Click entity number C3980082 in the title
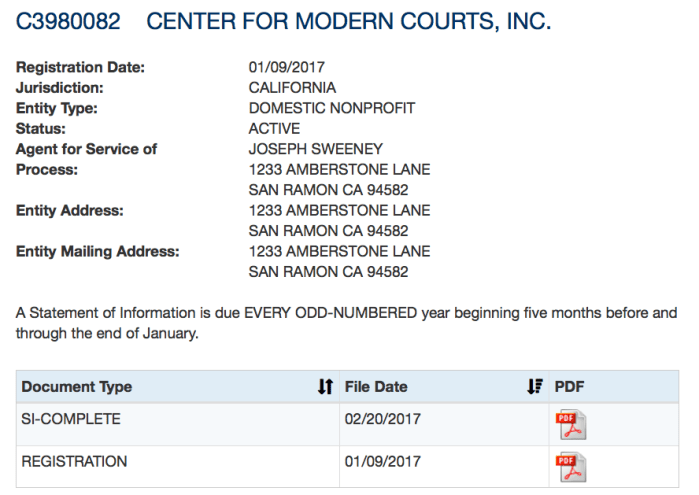This screenshot has width=699, height=495. [67, 22]
